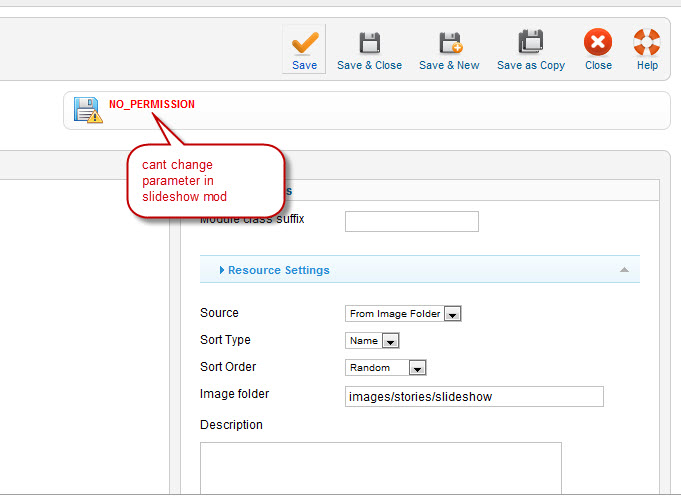Screen dimensions: 681x496
Task: Hit the red Close toolbar icon
Action: (598, 43)
